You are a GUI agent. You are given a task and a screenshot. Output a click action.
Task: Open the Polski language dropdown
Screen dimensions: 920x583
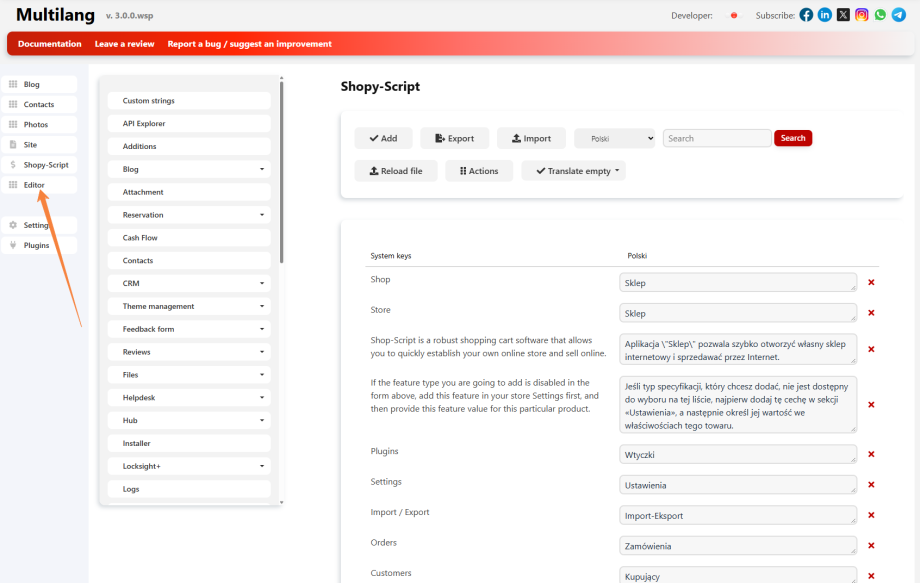tap(615, 138)
